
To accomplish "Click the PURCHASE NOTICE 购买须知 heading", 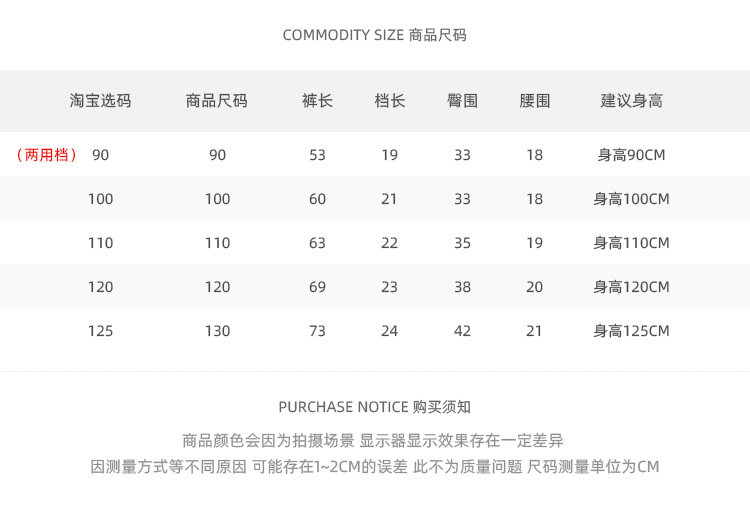I will tap(374, 407).
